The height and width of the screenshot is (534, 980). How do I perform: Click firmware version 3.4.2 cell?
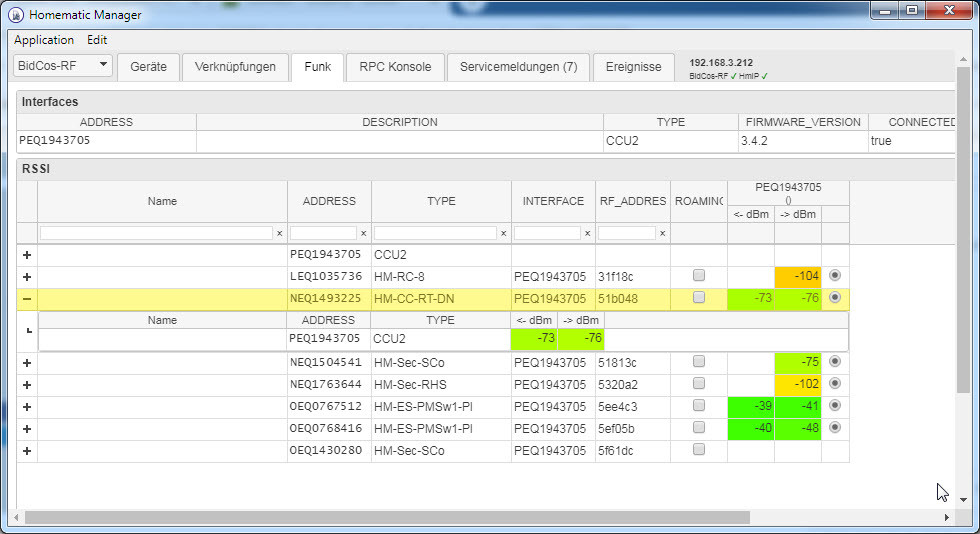(803, 141)
